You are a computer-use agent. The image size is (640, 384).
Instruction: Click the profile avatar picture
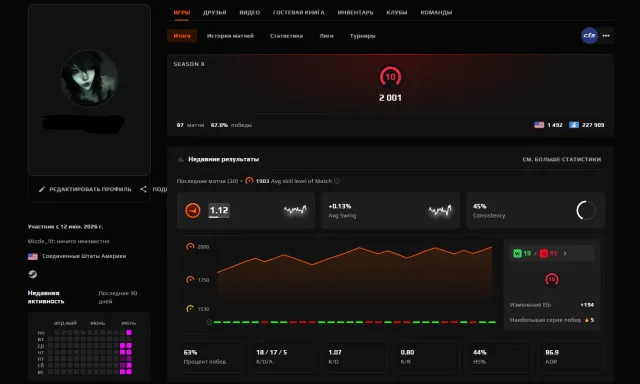pos(89,78)
